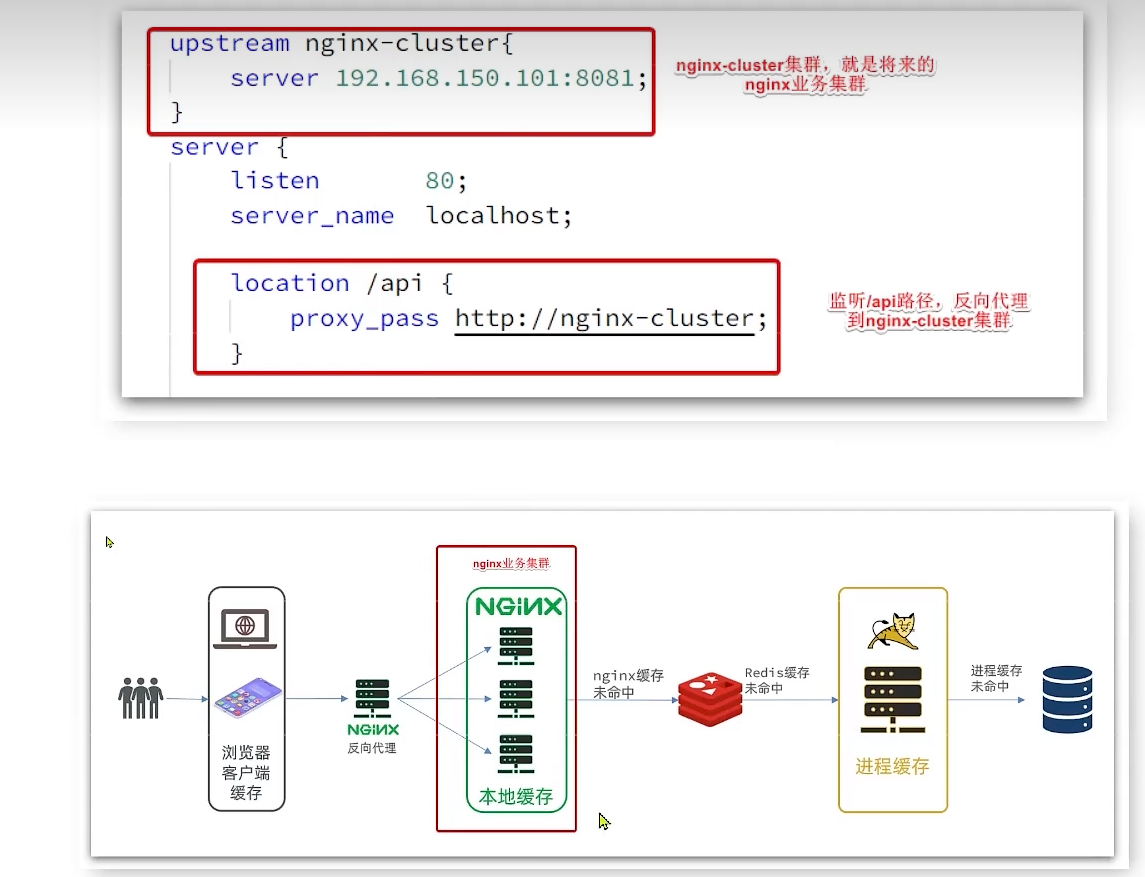The height and width of the screenshot is (877, 1145).
Task: Select the small NGINX logo above 反向代理
Action: pyautogui.click(x=372, y=729)
